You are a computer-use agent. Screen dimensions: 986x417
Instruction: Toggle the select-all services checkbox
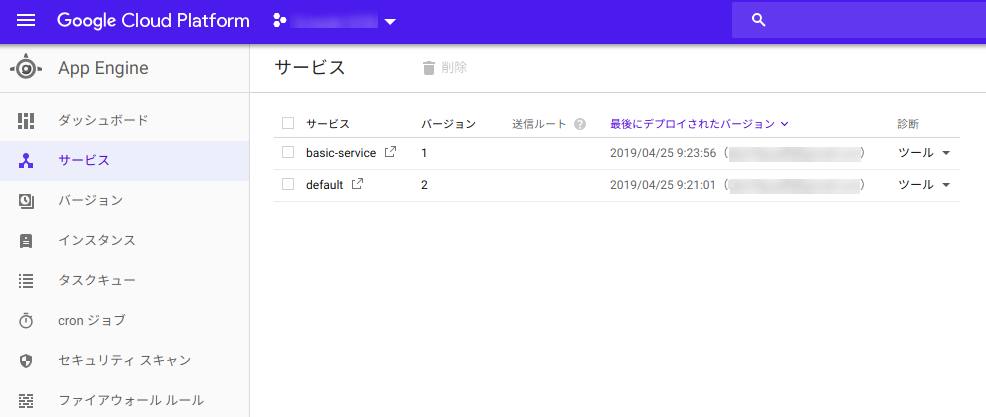(x=288, y=123)
